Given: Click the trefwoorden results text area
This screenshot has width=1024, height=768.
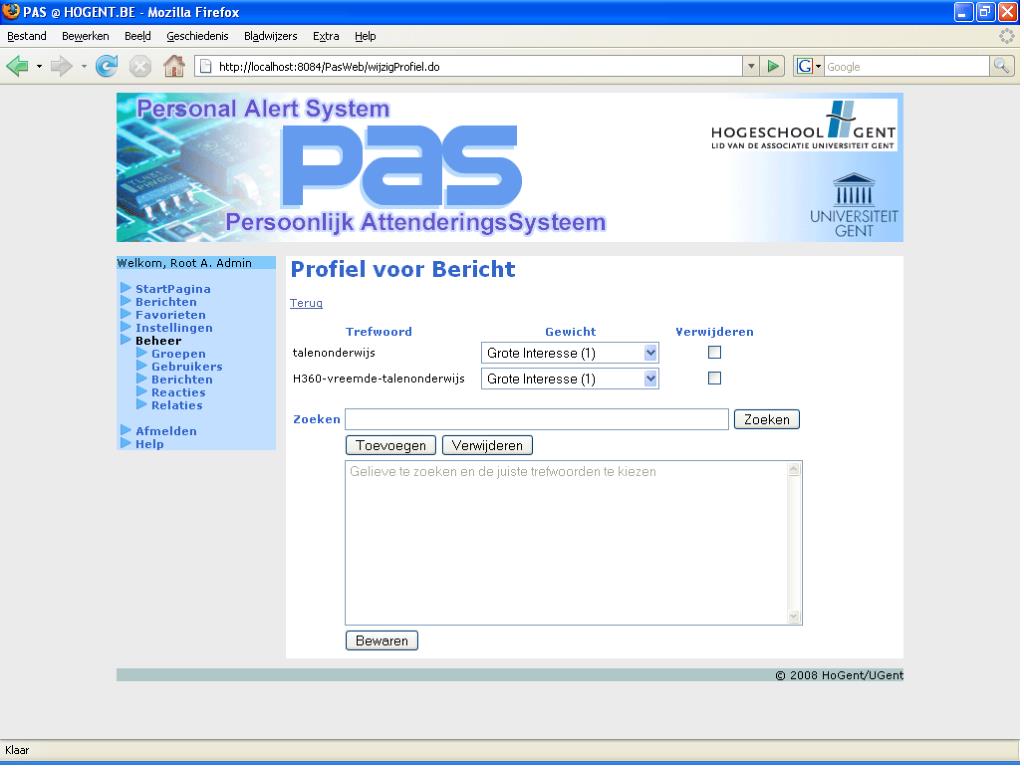Looking at the screenshot, I should pos(567,543).
